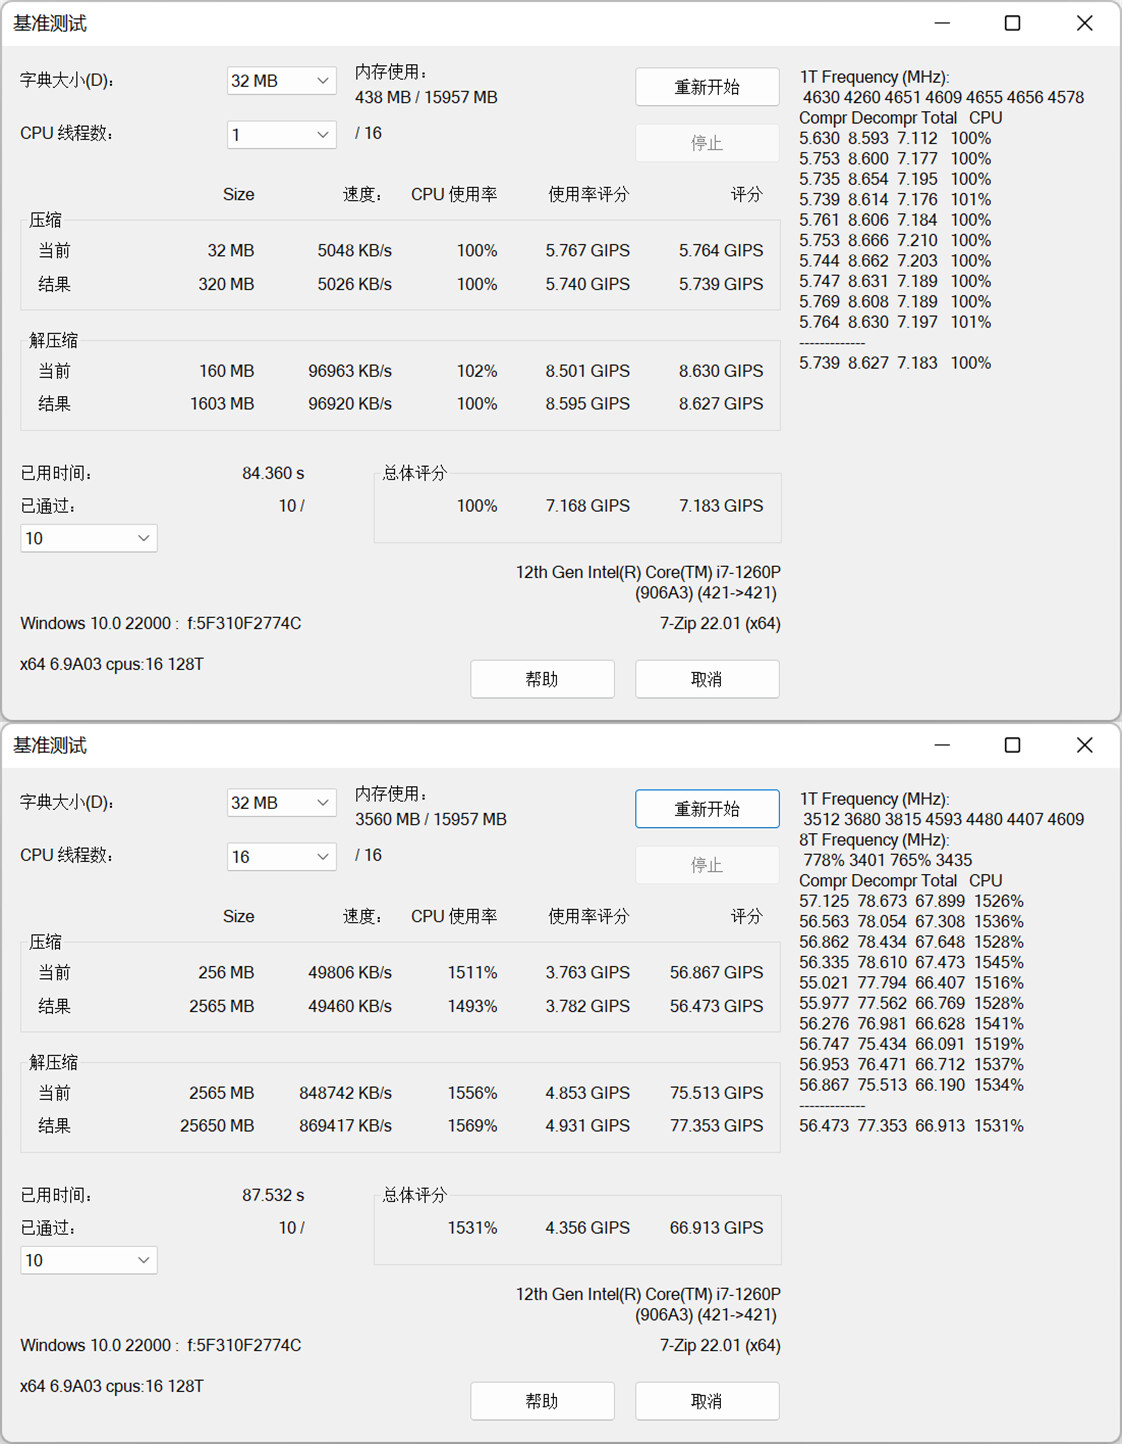This screenshot has width=1122, height=1444.
Task: Close the upper benchmark window
Action: point(1084,23)
